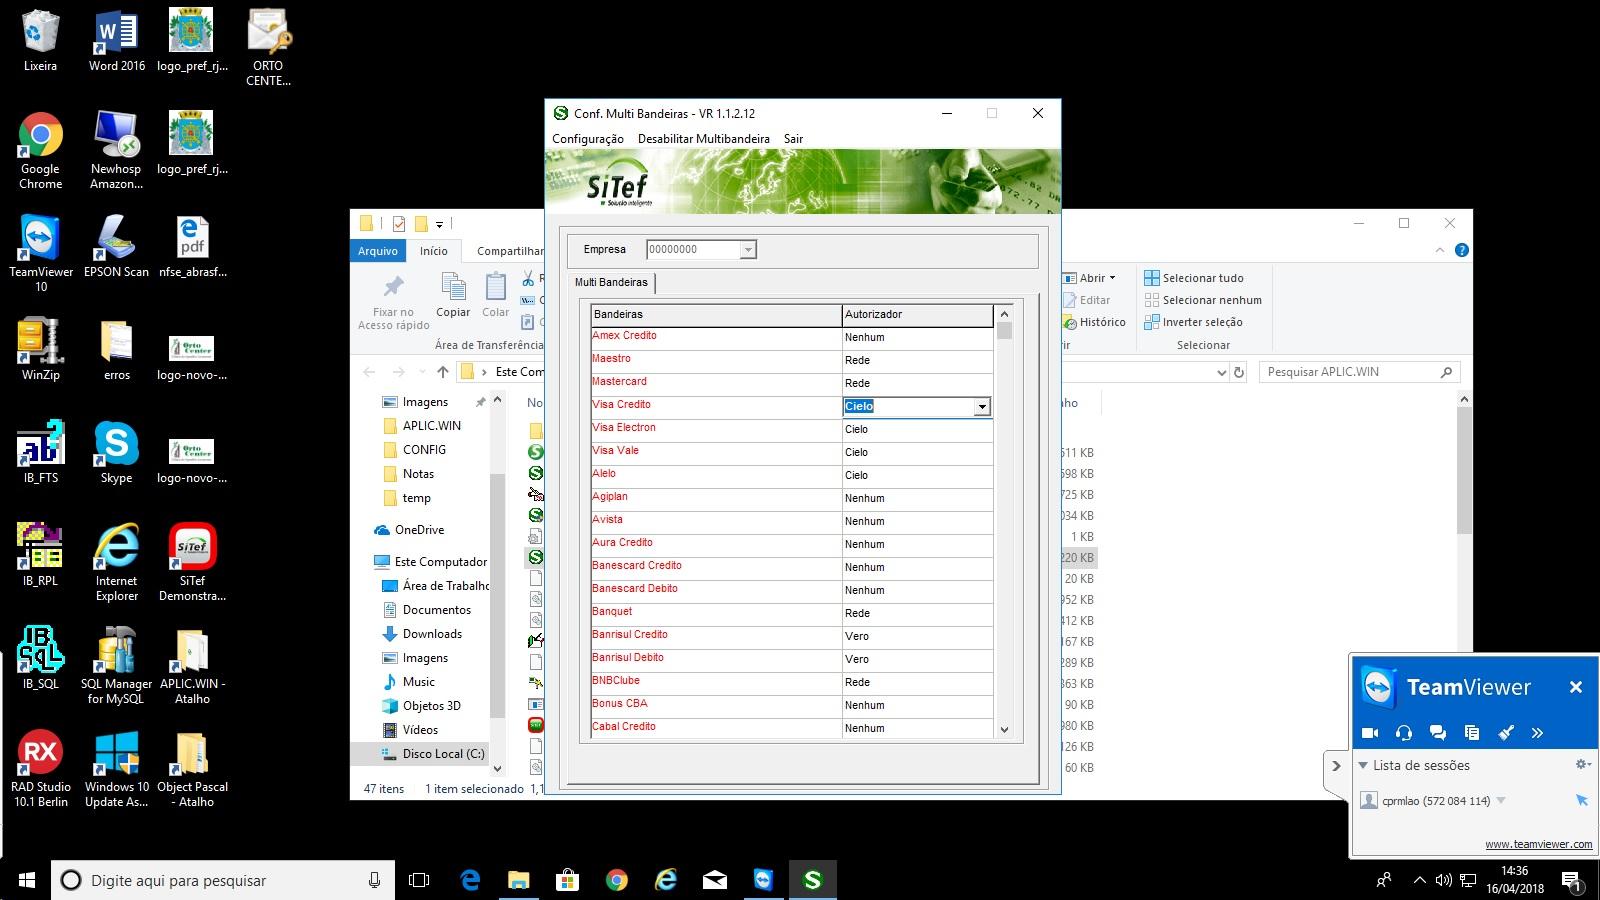Collapse TeamViewer panel with side arrow
1600x900 pixels.
tap(1336, 766)
